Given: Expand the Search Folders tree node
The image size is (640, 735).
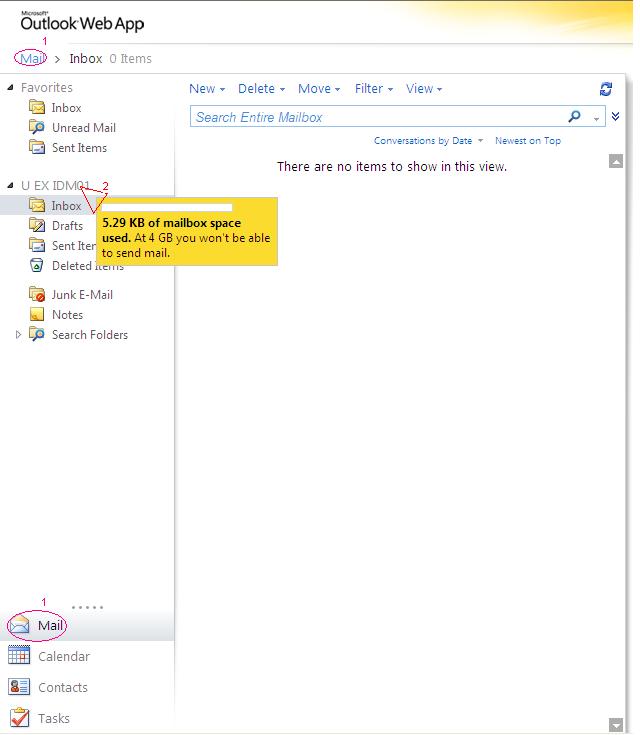Looking at the screenshot, I should [x=18, y=335].
